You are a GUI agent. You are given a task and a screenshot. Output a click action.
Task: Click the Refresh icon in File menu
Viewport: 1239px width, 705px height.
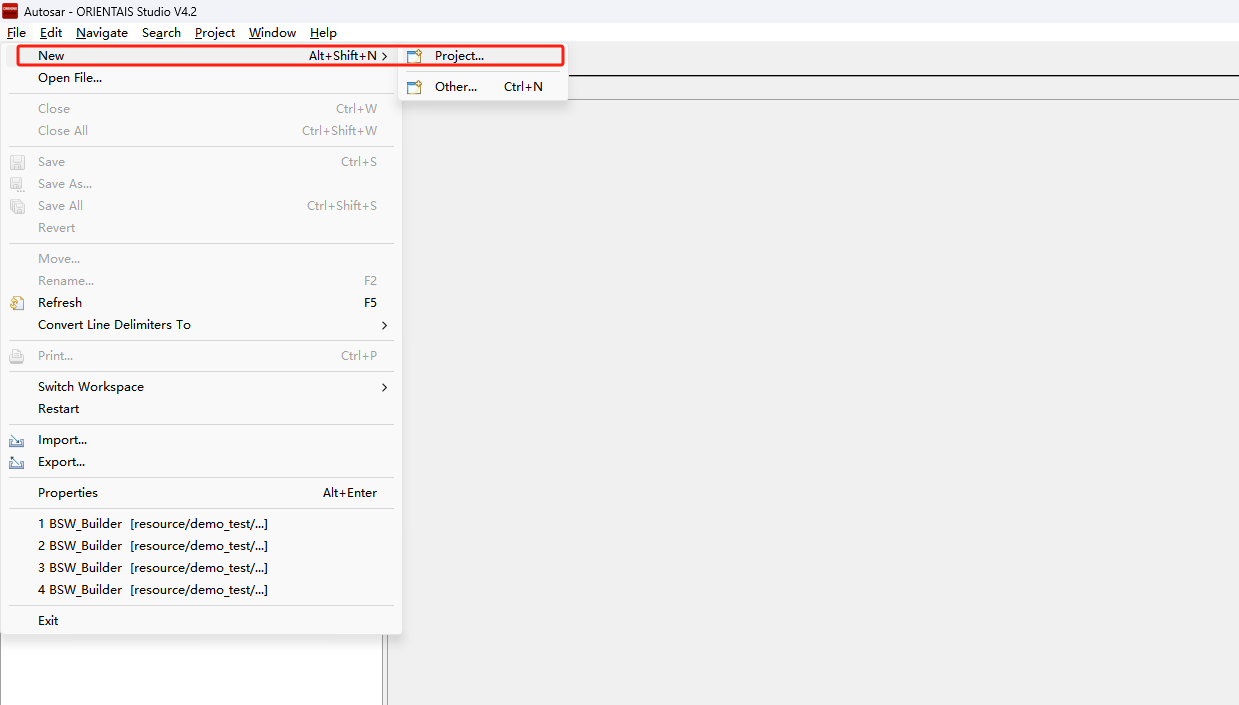point(17,303)
